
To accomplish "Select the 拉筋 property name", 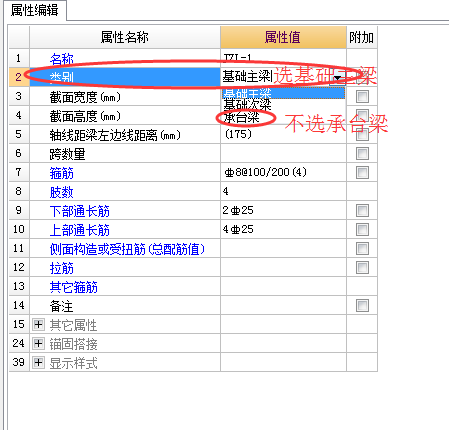I will [x=61, y=268].
